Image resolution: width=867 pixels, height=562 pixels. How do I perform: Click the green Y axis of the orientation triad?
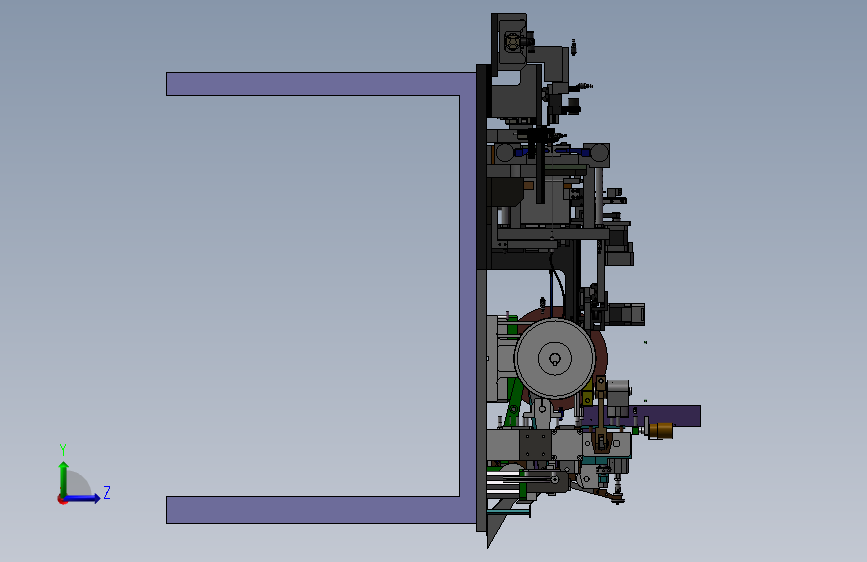tap(64, 479)
